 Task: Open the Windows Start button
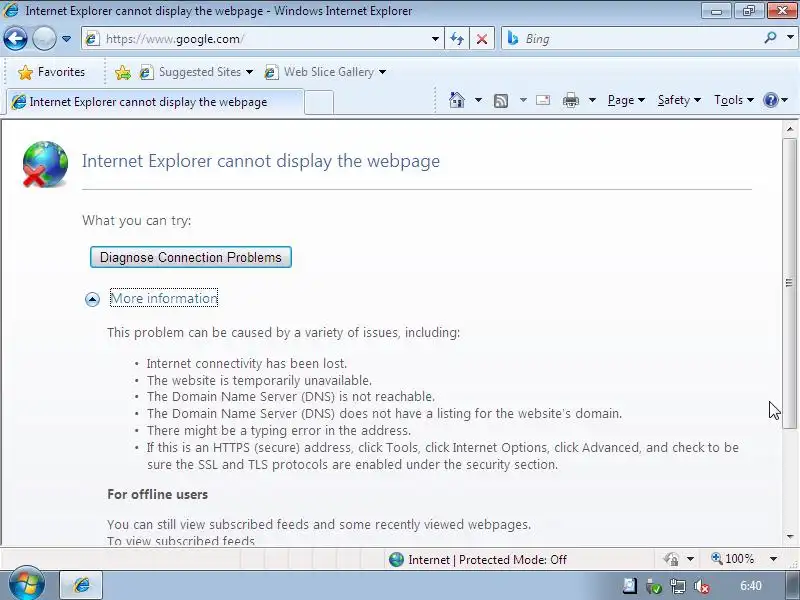(27, 584)
